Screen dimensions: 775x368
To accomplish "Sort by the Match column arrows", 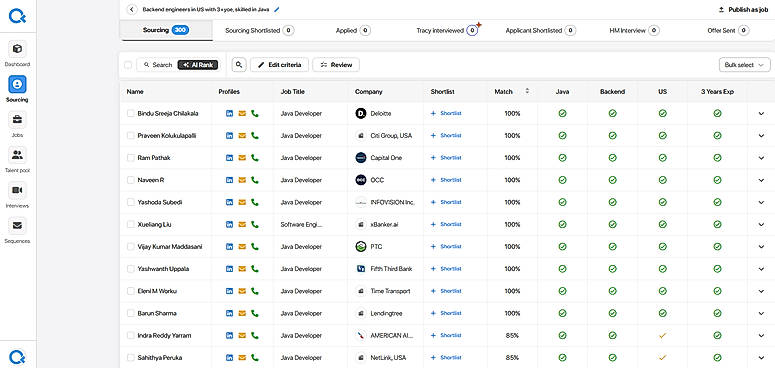I will pos(527,91).
